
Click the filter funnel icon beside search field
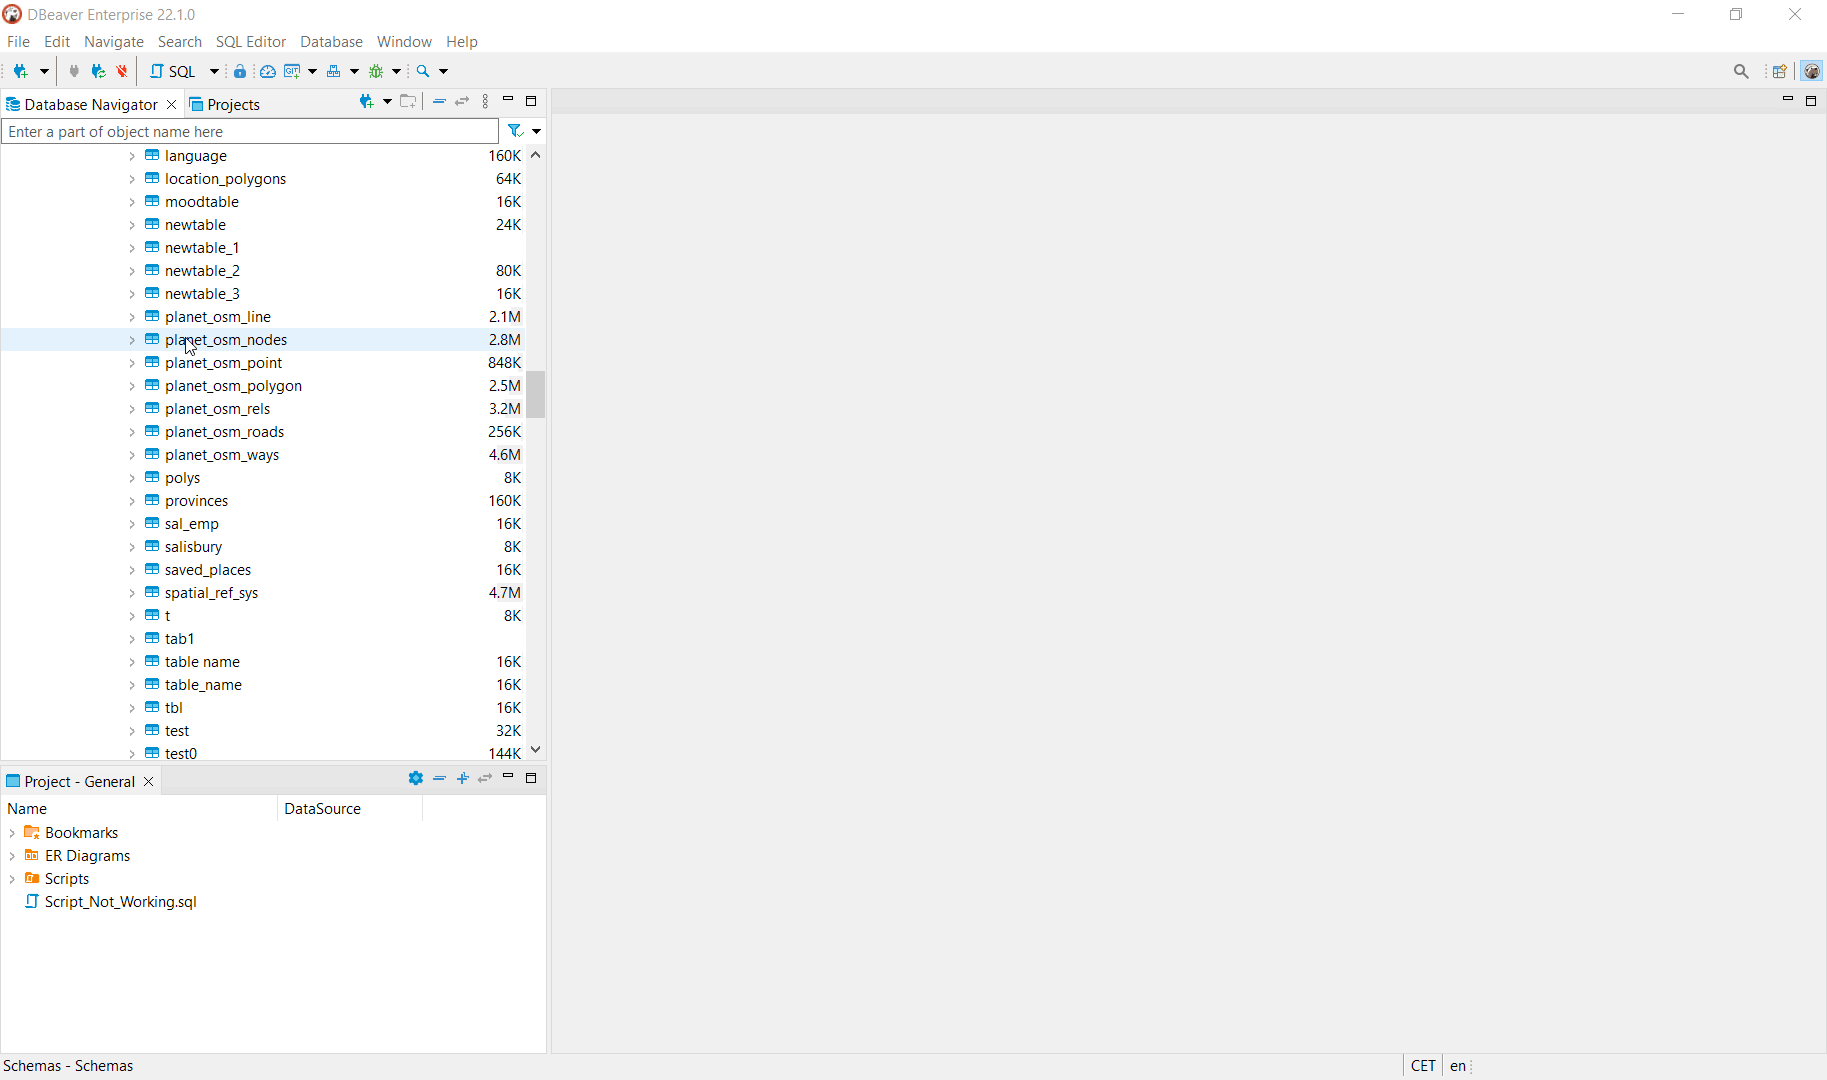click(515, 131)
